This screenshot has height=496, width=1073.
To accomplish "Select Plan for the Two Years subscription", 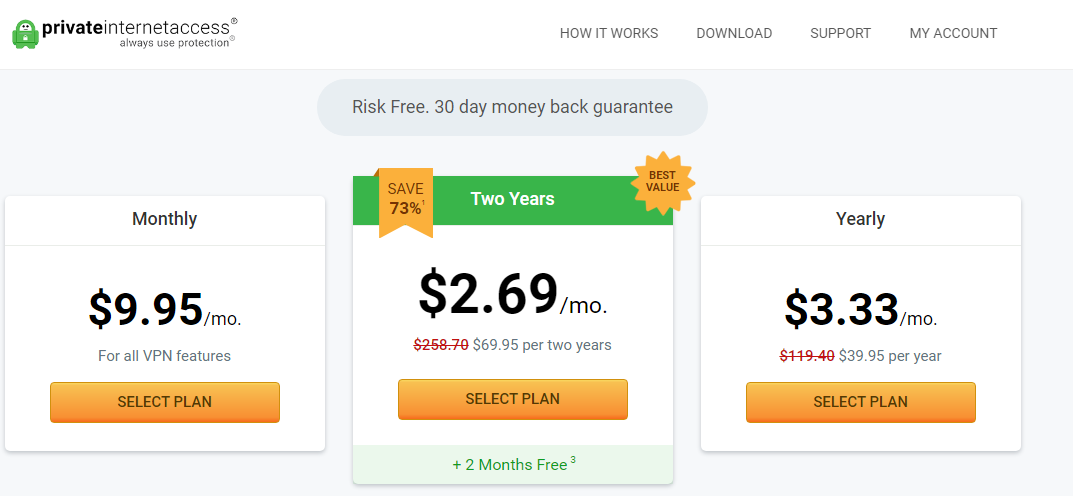I will (x=513, y=399).
